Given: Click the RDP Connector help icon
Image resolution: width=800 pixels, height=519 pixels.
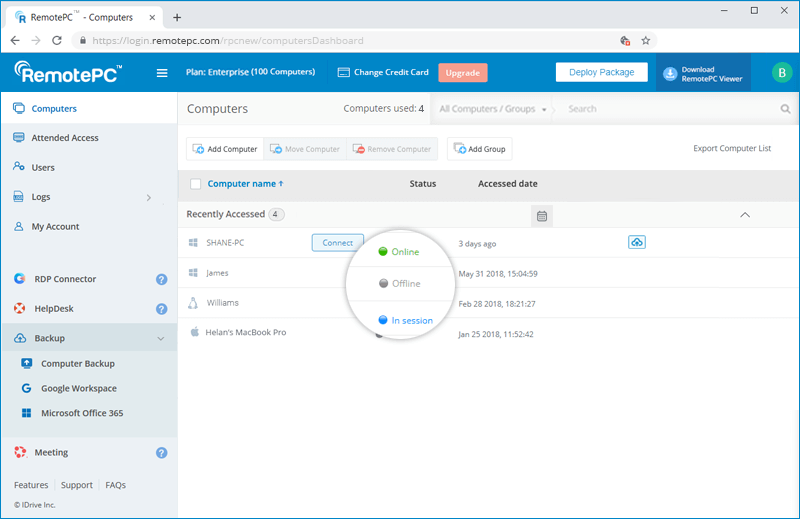Looking at the screenshot, I should (161, 280).
